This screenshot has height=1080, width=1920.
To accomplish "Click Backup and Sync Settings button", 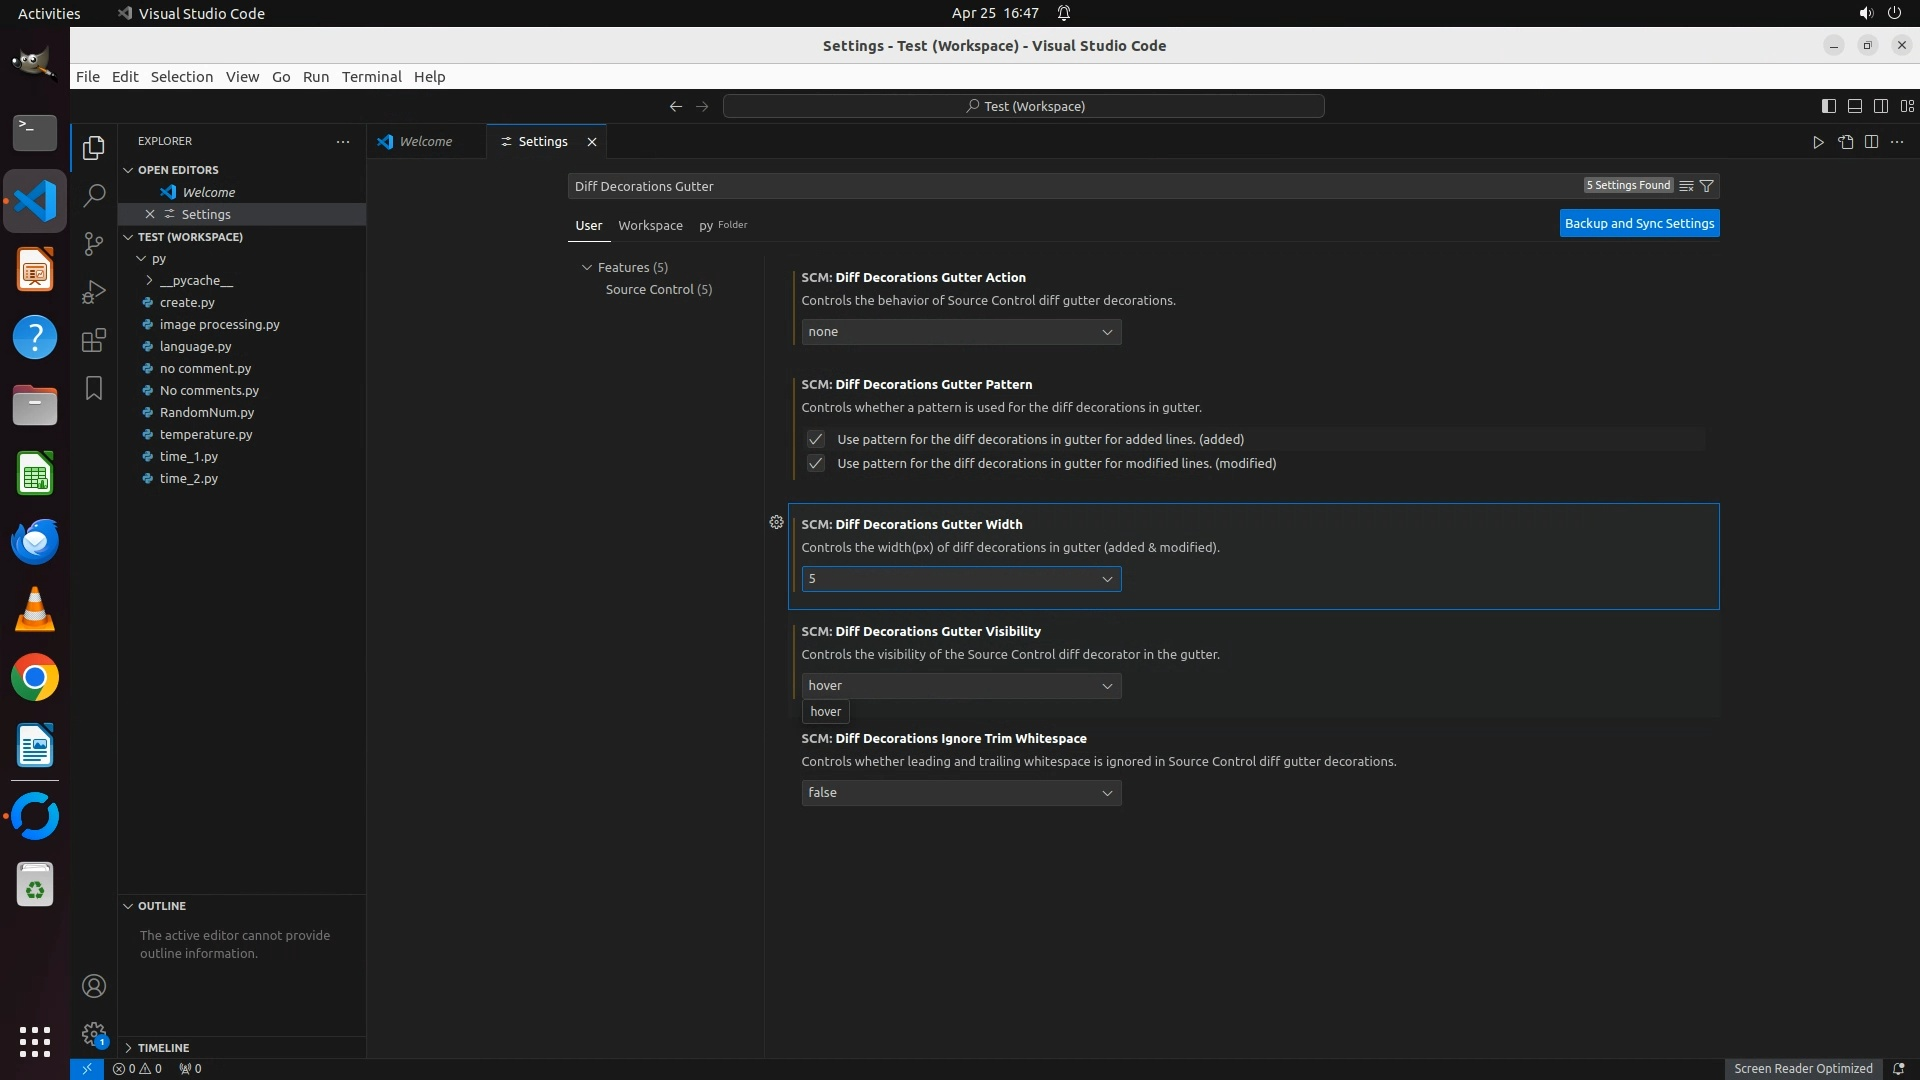I will click(1639, 223).
